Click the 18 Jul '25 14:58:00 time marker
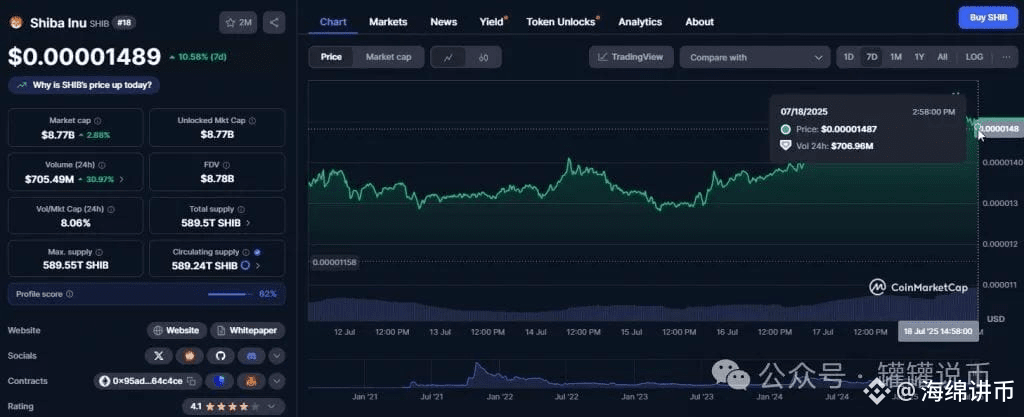Viewport: 1024px width, 417px height. point(938,332)
